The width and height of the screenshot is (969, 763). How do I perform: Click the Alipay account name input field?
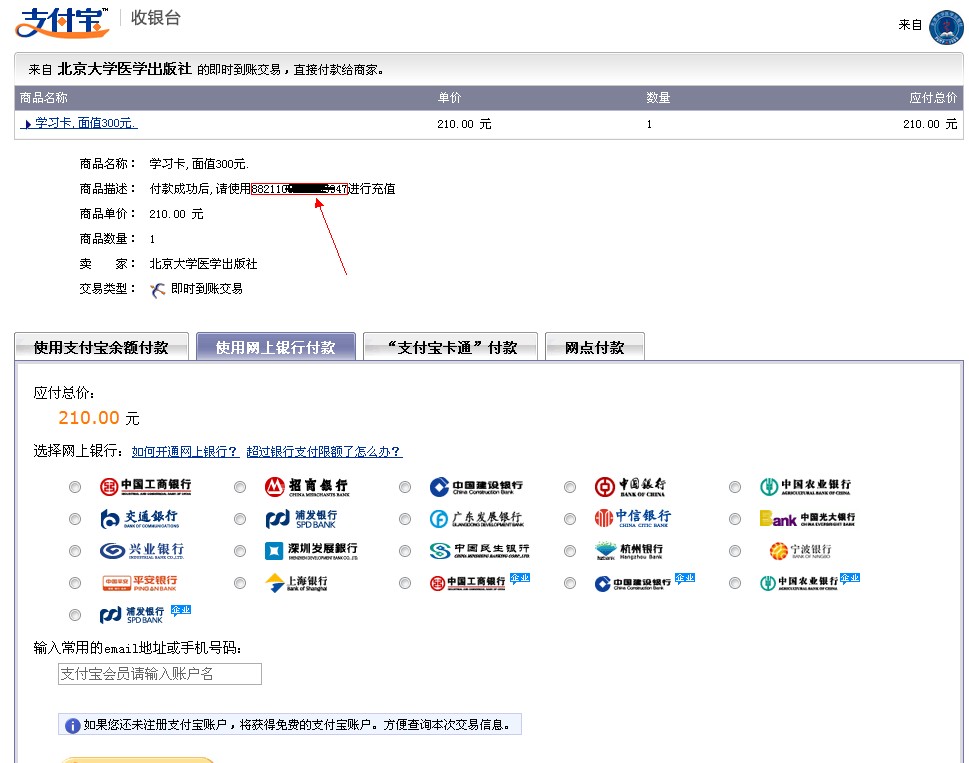(x=160, y=674)
